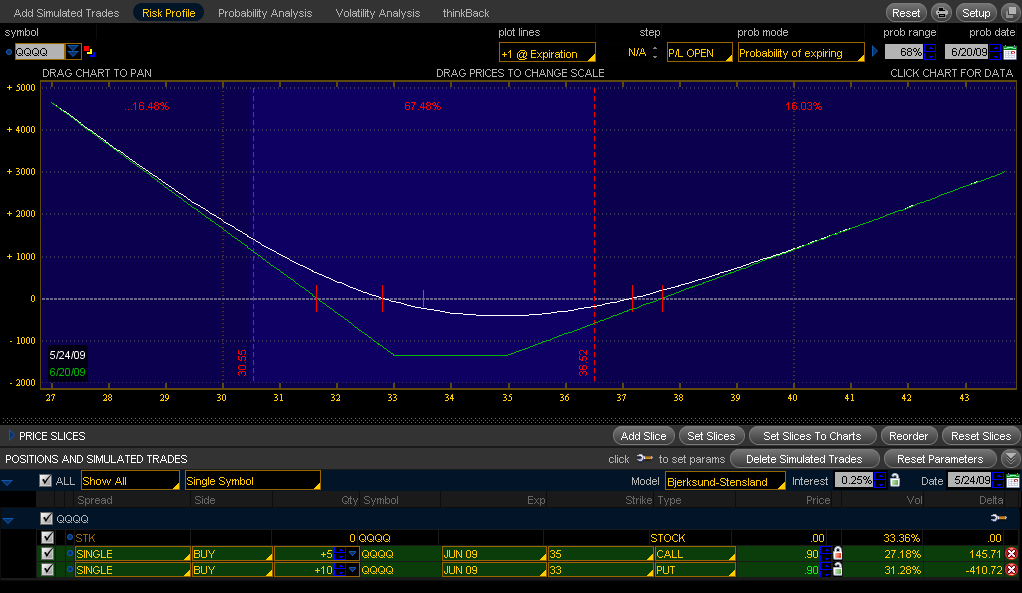Image resolution: width=1022 pixels, height=593 pixels.
Task: Uncheck the JUN 09 33 PUT row checkbox
Action: [46, 570]
